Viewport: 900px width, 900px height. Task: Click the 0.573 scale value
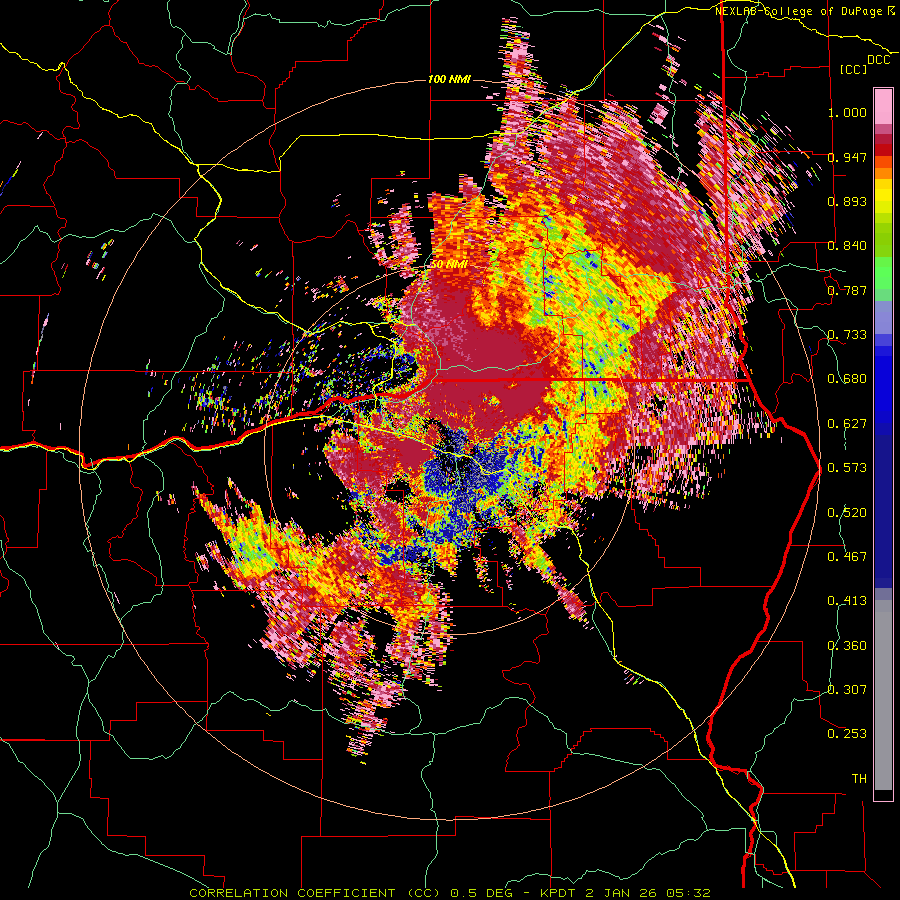[847, 468]
